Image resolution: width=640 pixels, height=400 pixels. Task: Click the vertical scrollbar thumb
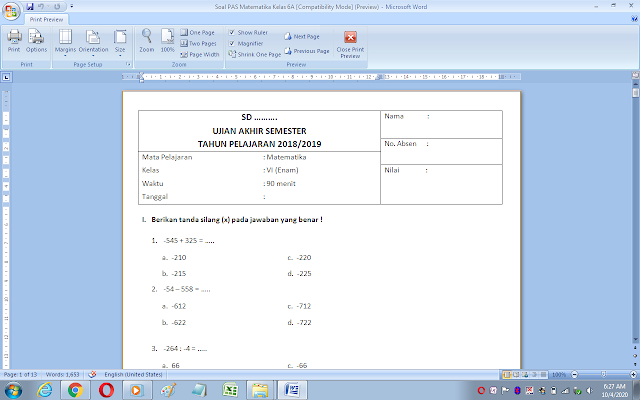(x=635, y=93)
